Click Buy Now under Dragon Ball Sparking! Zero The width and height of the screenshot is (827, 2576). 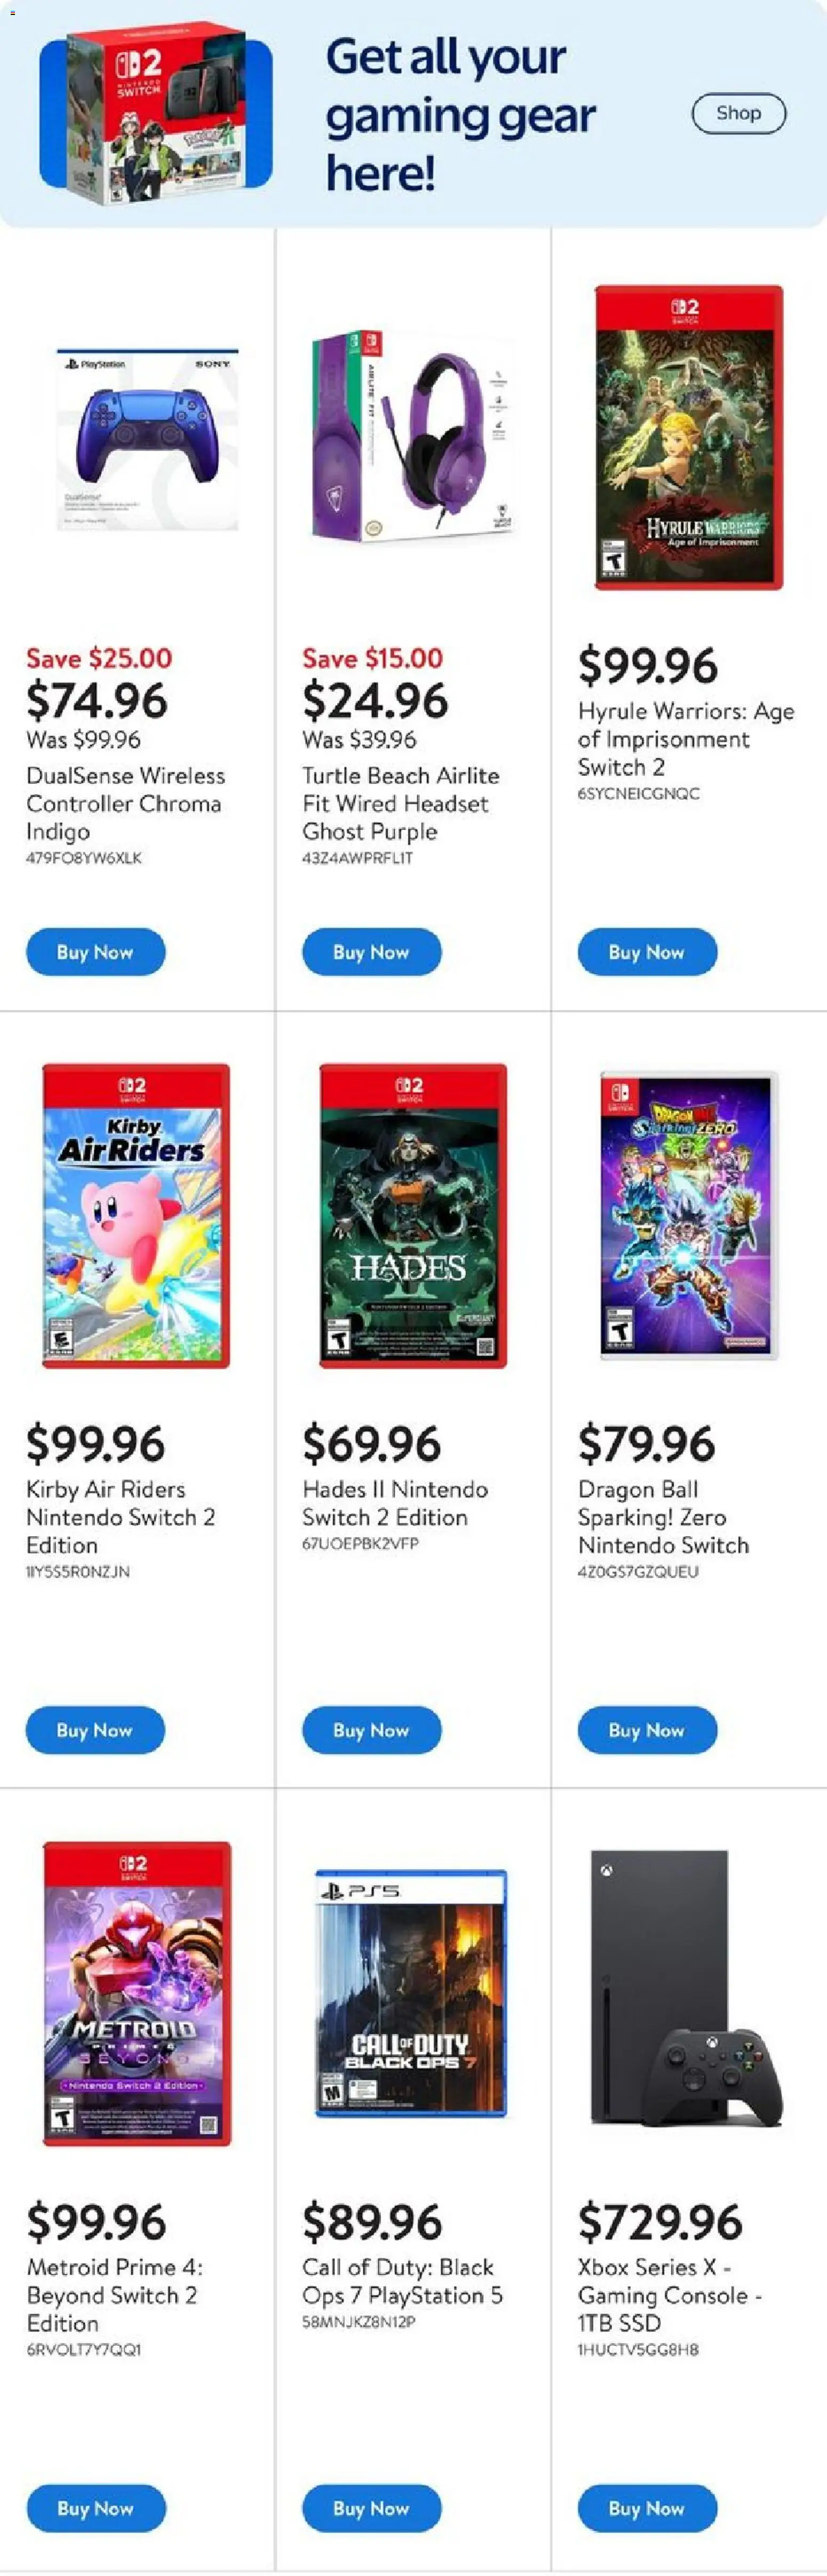click(x=647, y=1730)
